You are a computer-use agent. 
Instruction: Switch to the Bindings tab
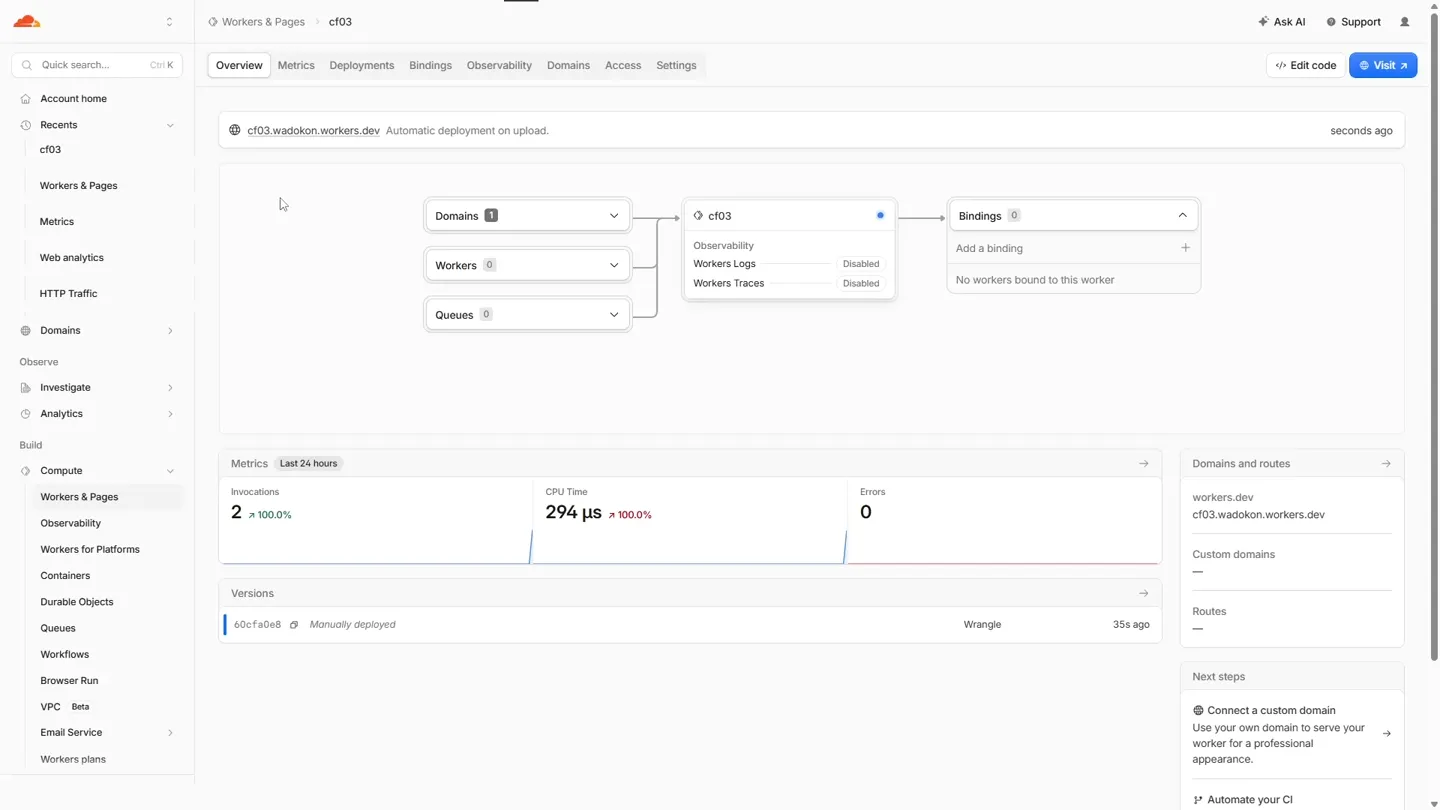(430, 66)
